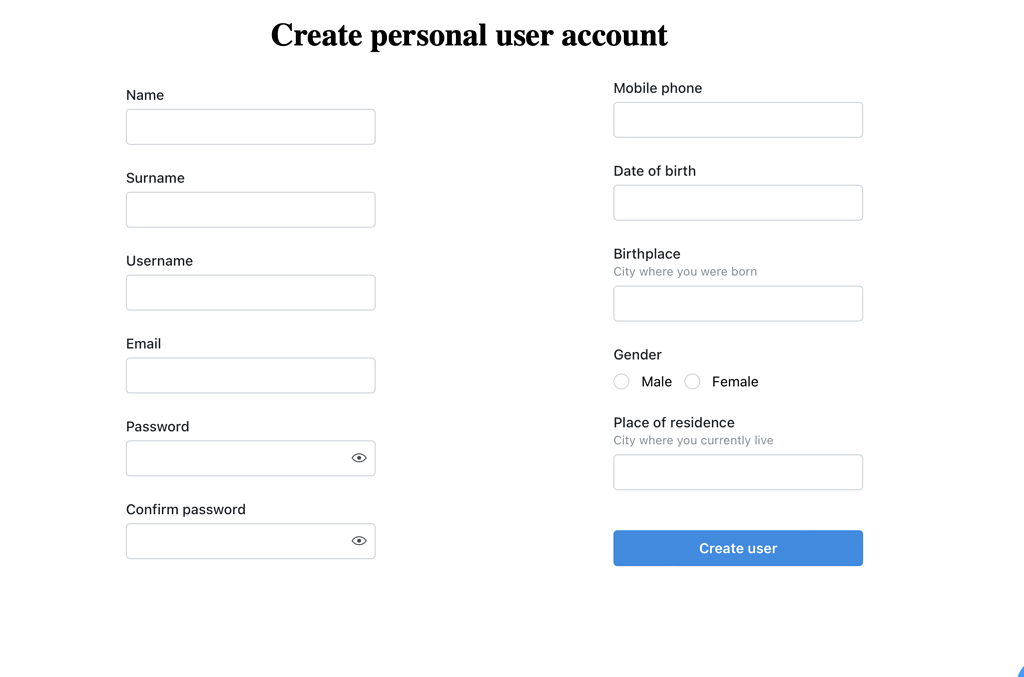Select the Female gender option
This screenshot has height=677, width=1024.
tap(692, 381)
